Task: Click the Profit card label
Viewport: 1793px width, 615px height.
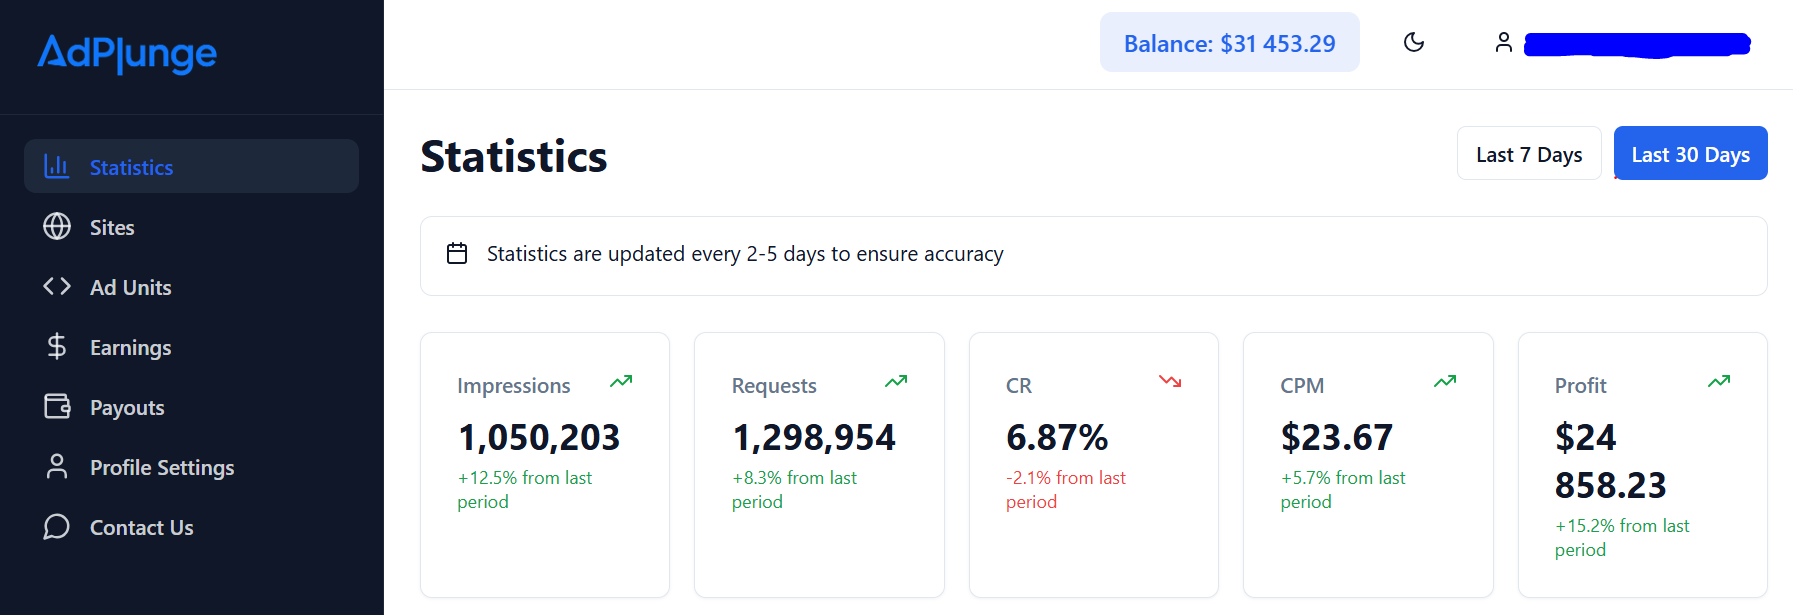Action: tap(1581, 386)
